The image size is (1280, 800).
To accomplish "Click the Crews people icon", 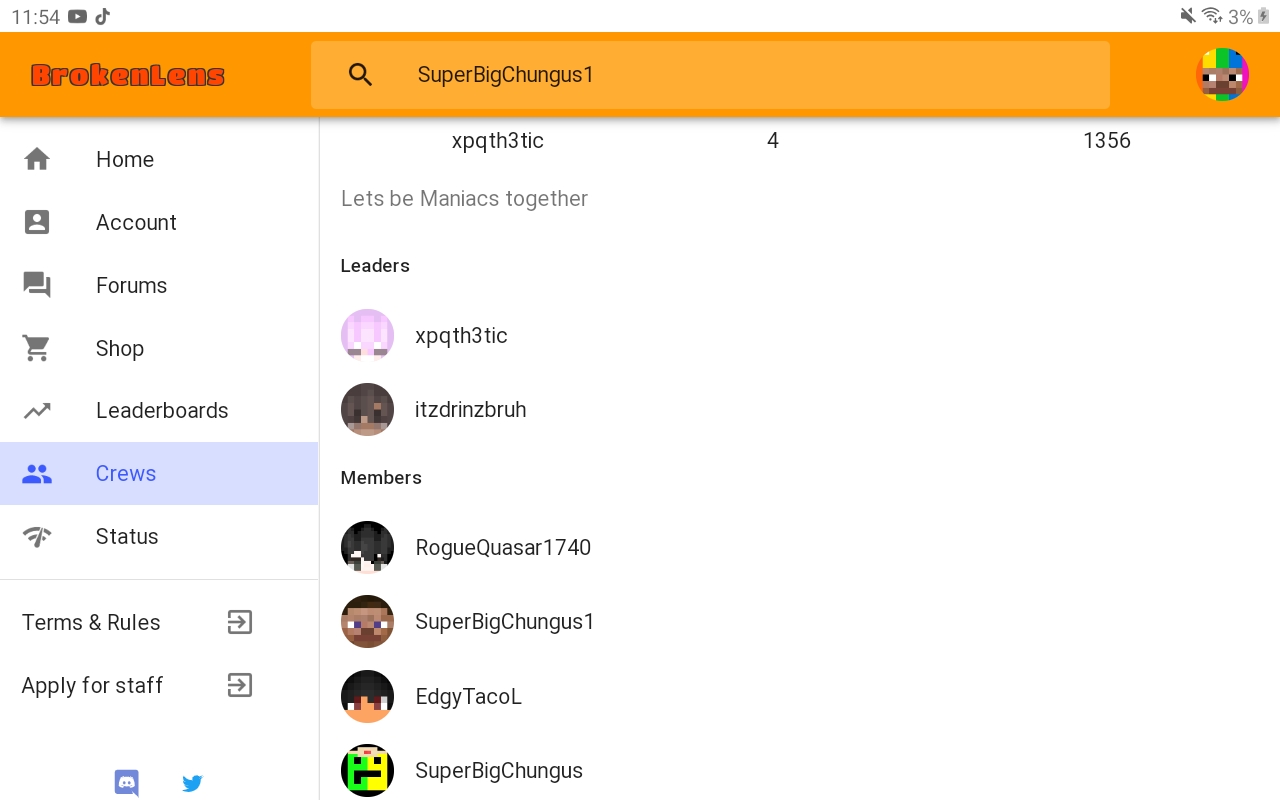I will (x=37, y=473).
